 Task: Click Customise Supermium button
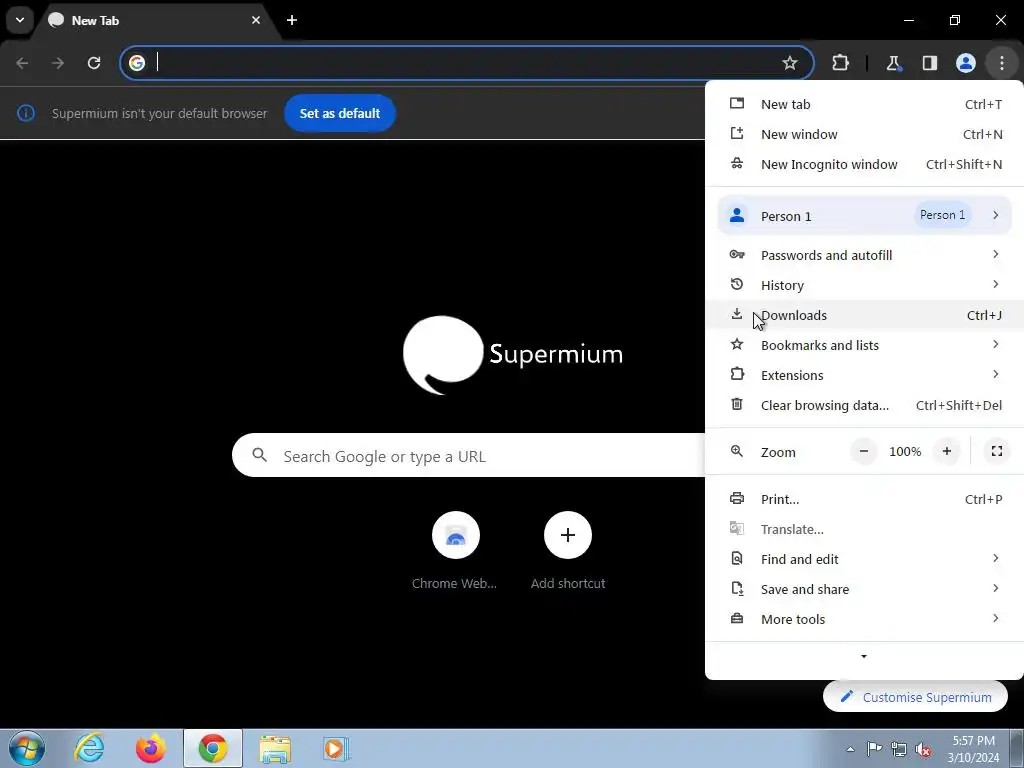tap(915, 697)
